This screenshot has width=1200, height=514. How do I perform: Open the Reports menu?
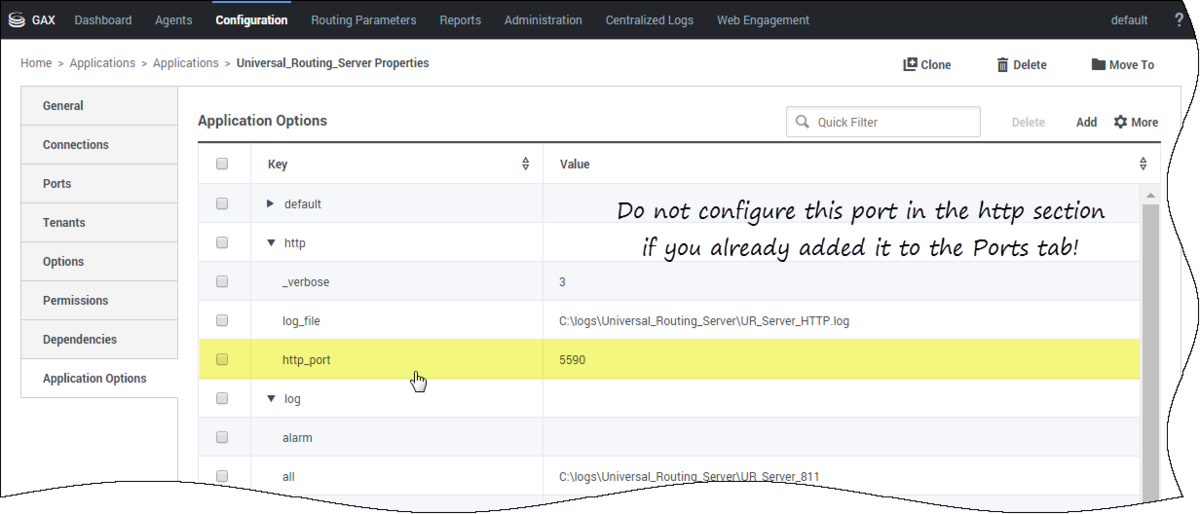point(460,20)
